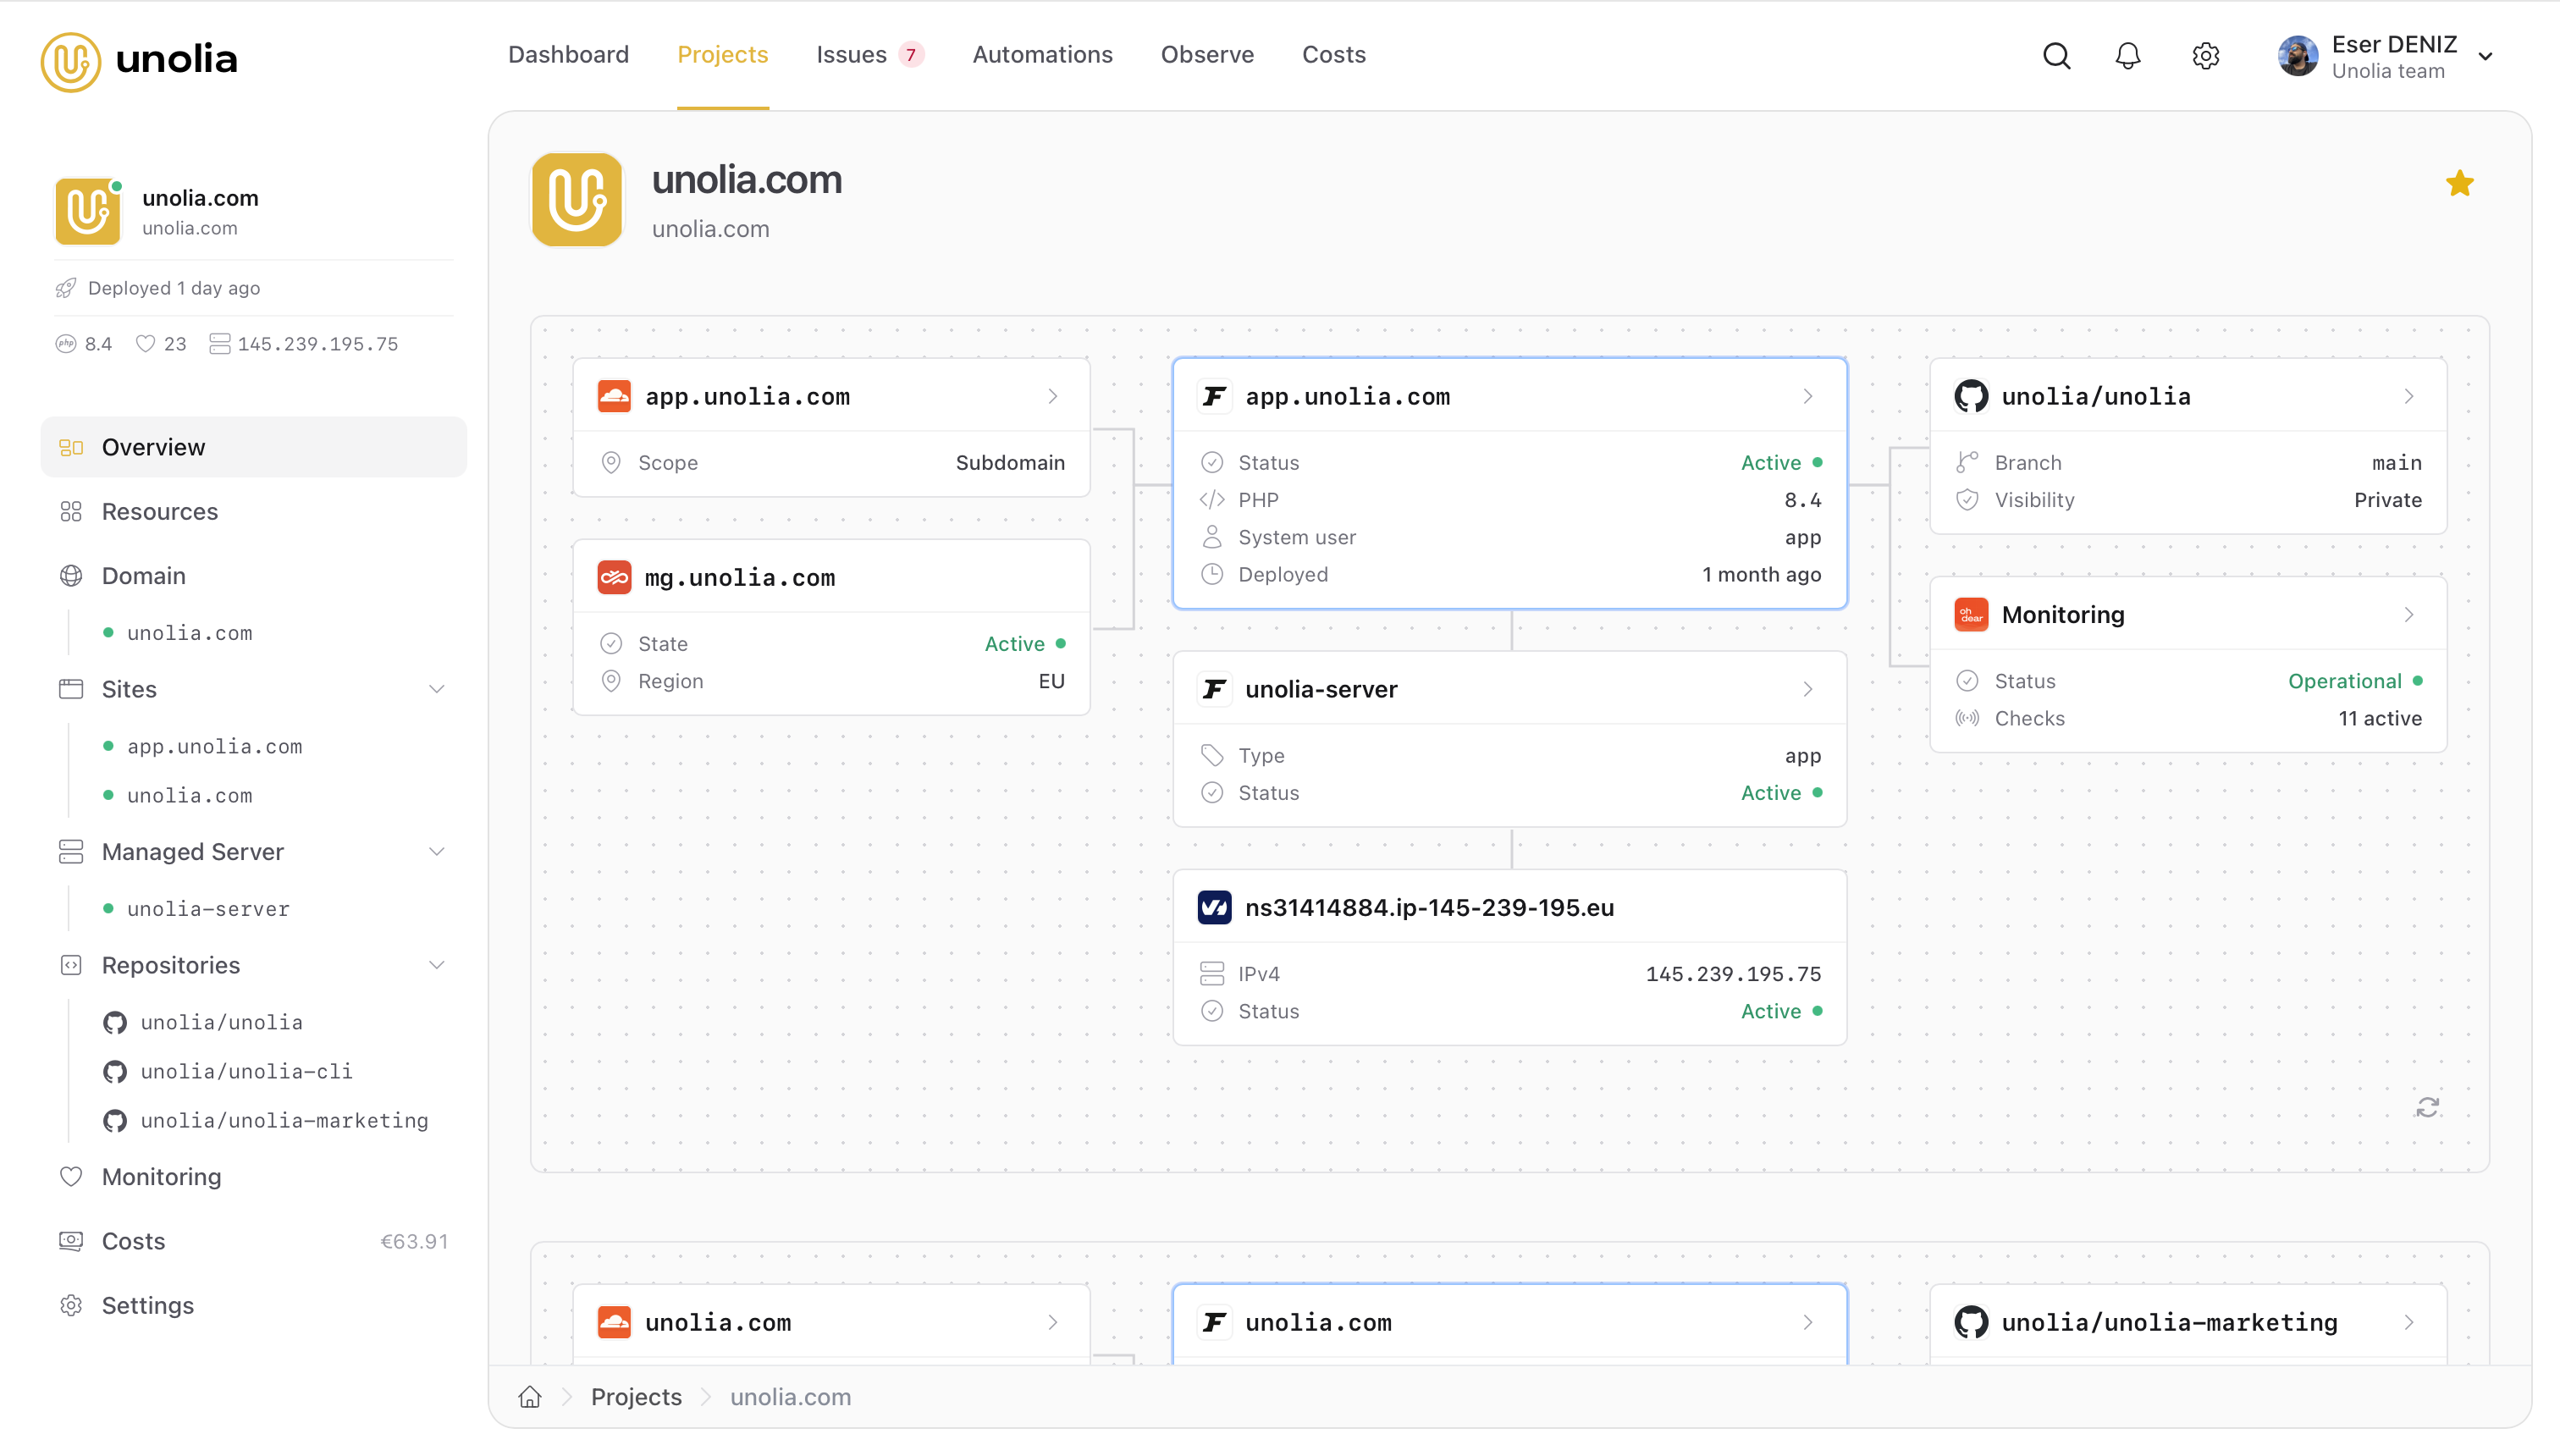This screenshot has width=2560, height=1456.
Task: Click unolia.com breadcrumb link
Action: [x=790, y=1396]
